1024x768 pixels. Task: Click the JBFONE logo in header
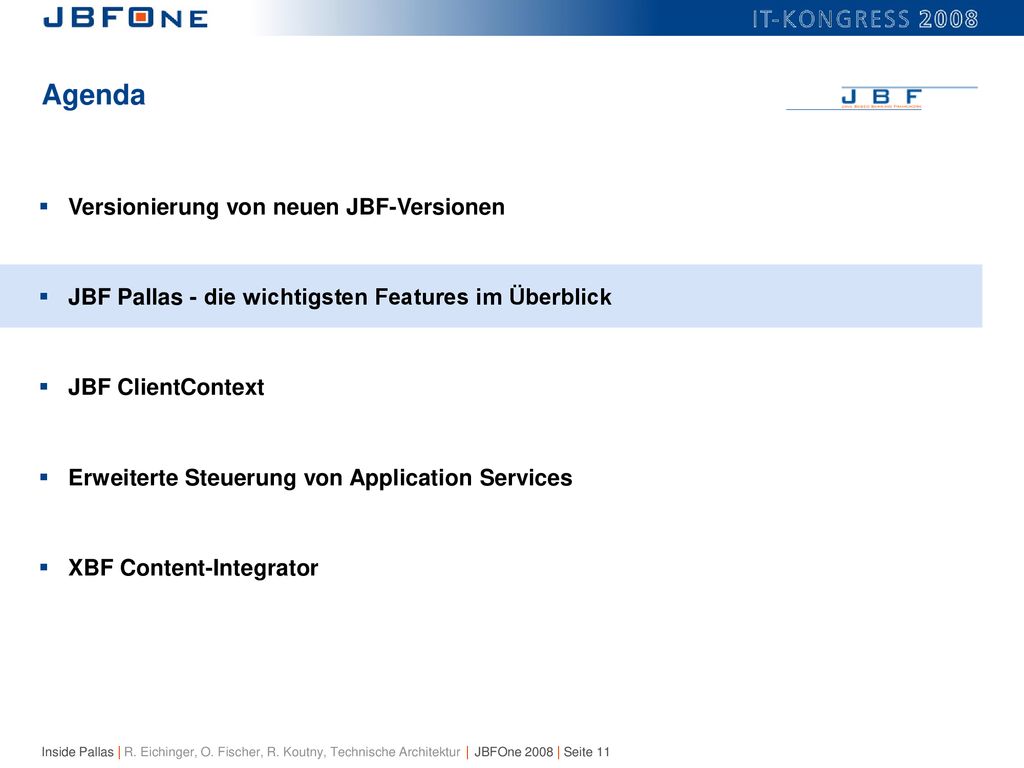pyautogui.click(x=125, y=18)
